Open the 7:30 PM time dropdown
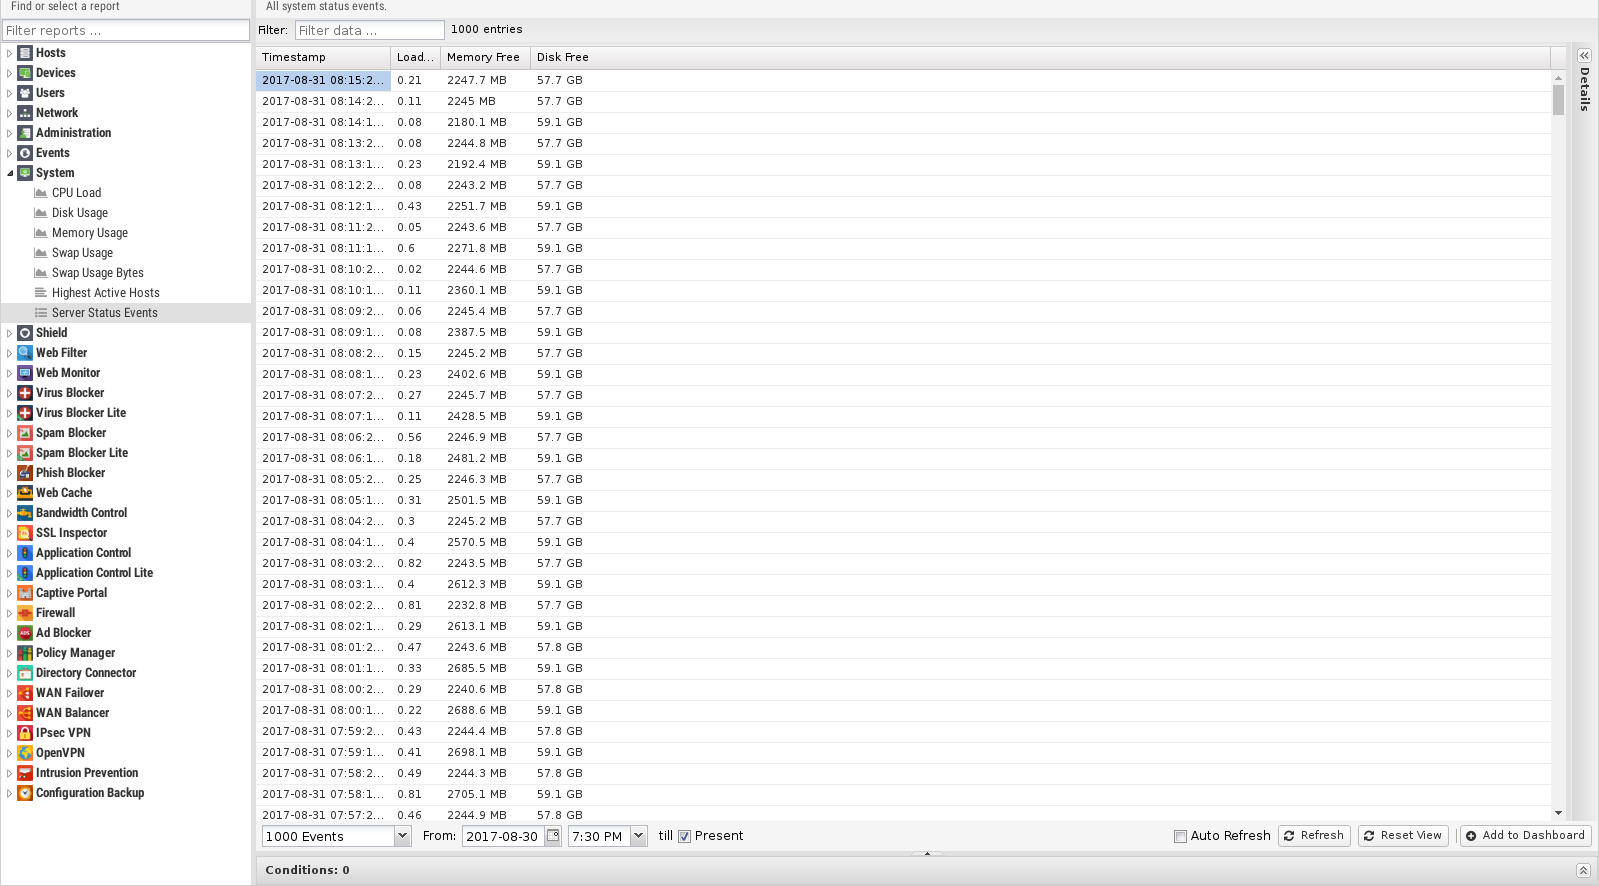 [x=639, y=836]
